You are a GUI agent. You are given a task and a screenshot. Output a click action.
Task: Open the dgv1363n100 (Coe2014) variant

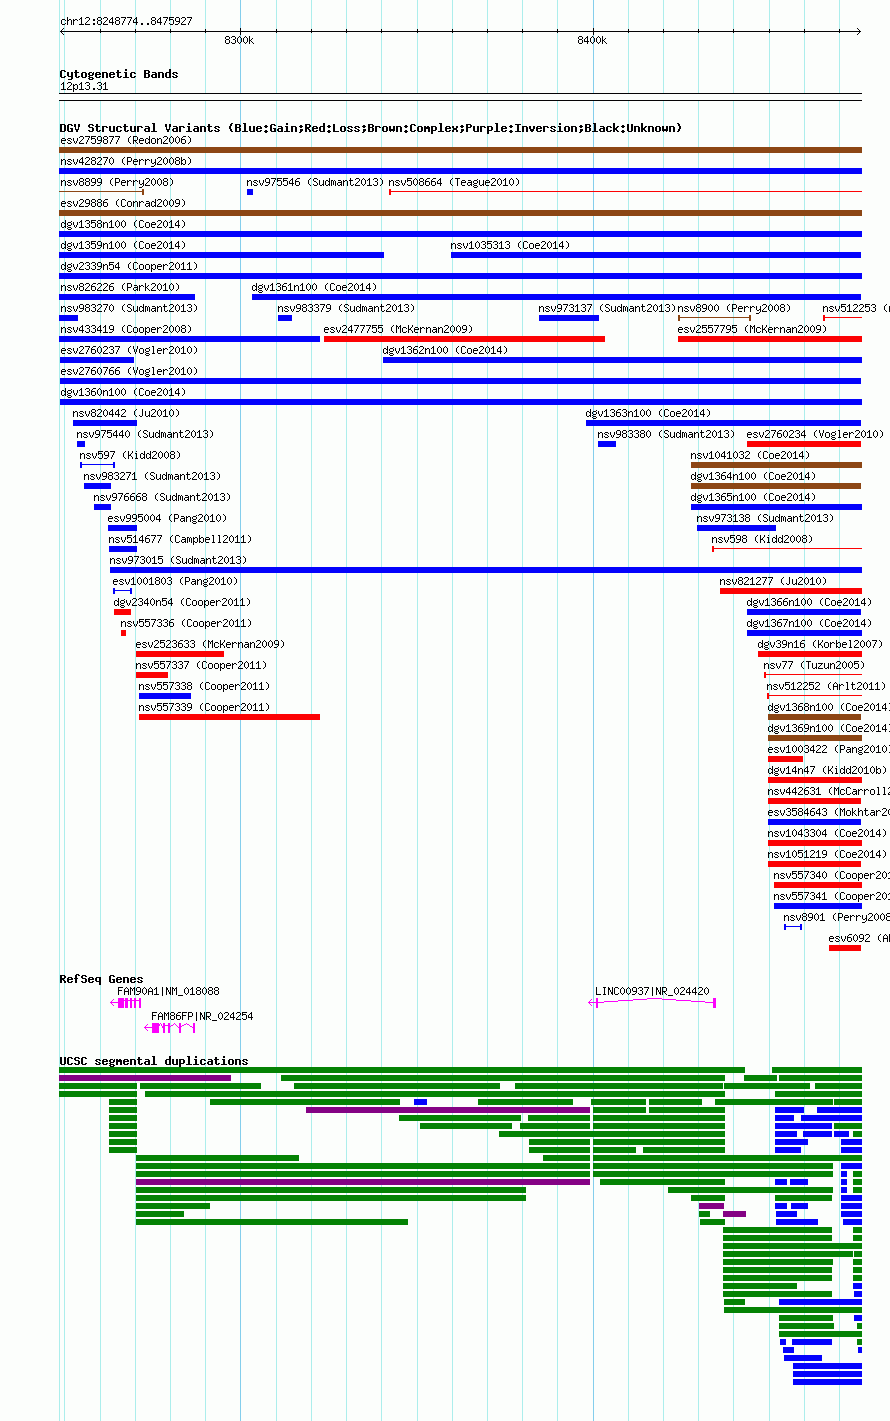pyautogui.click(x=648, y=413)
